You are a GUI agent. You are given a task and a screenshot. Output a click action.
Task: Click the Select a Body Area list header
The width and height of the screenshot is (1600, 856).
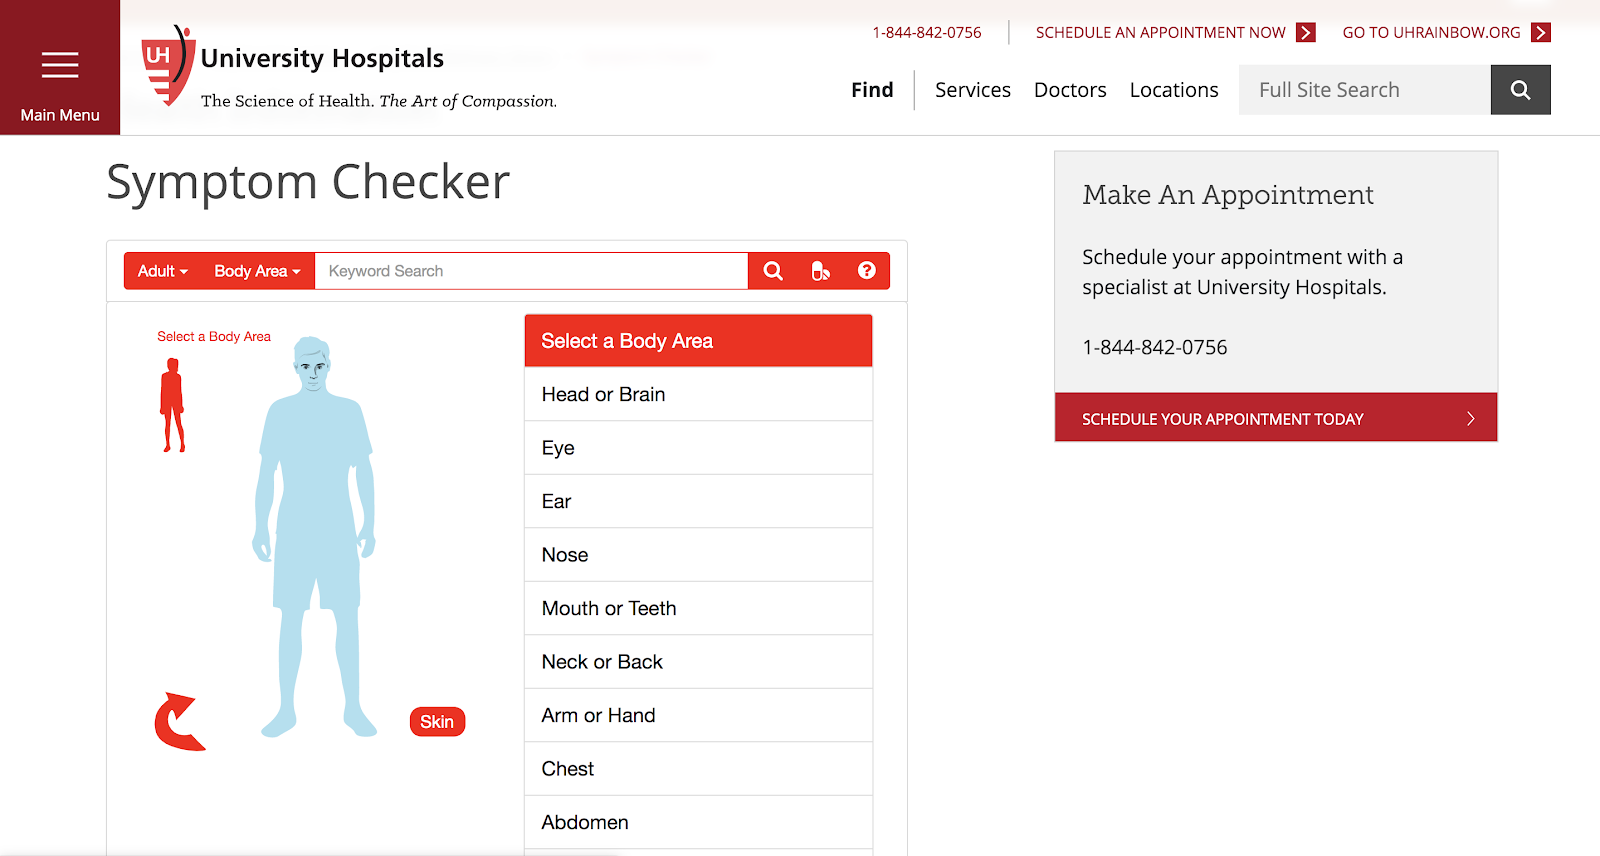tap(698, 341)
